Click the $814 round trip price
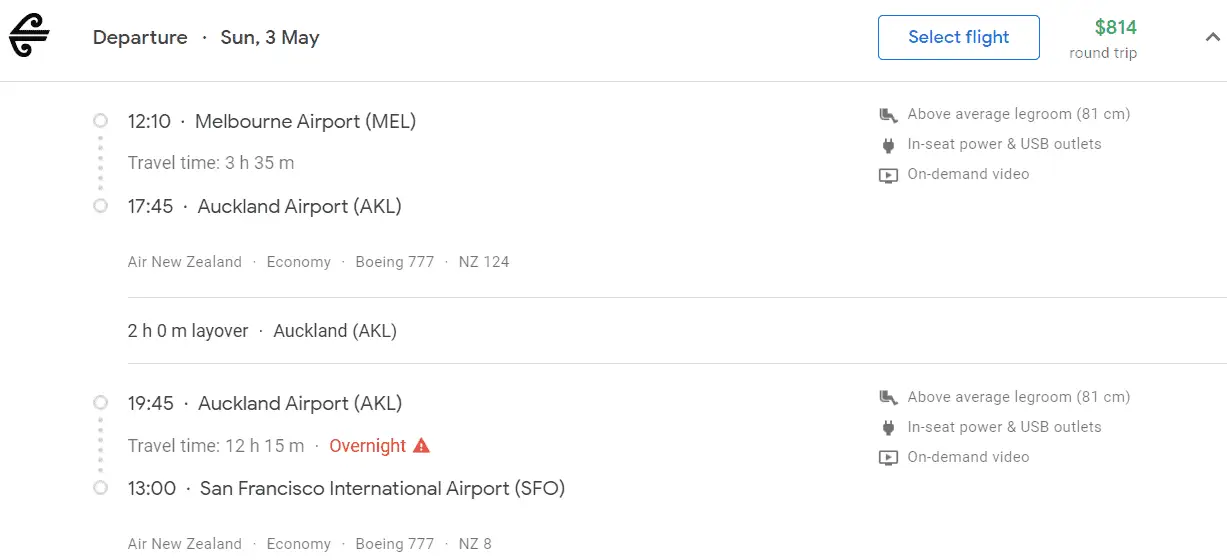The width and height of the screenshot is (1227, 560). [1114, 28]
